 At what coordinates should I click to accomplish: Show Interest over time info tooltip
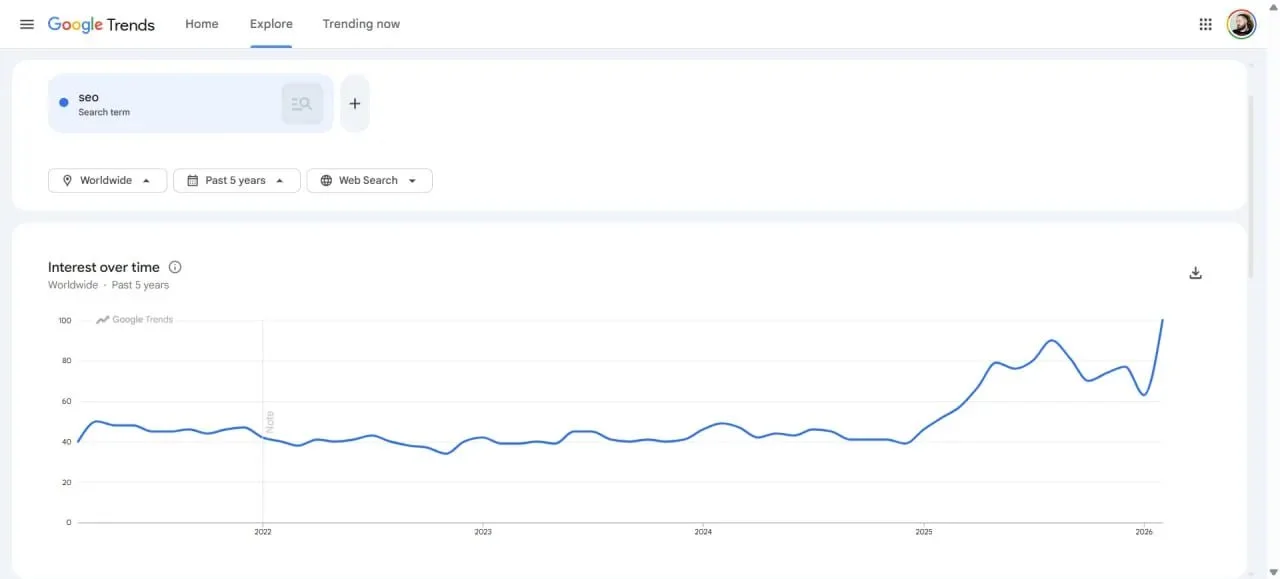pos(175,267)
